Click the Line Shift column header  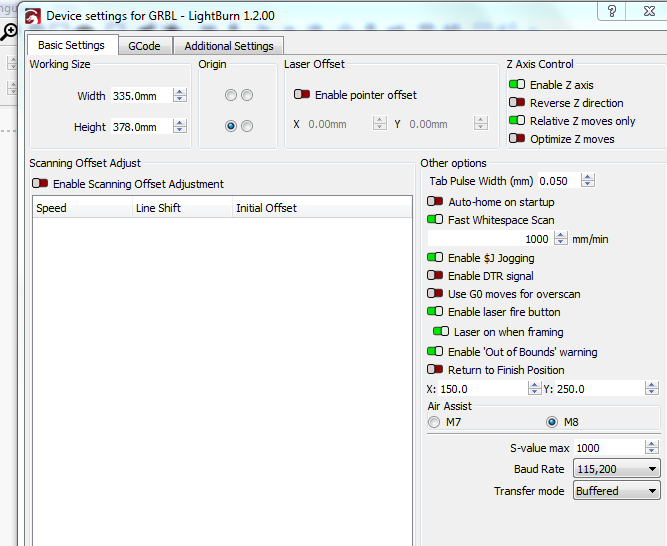point(182,208)
